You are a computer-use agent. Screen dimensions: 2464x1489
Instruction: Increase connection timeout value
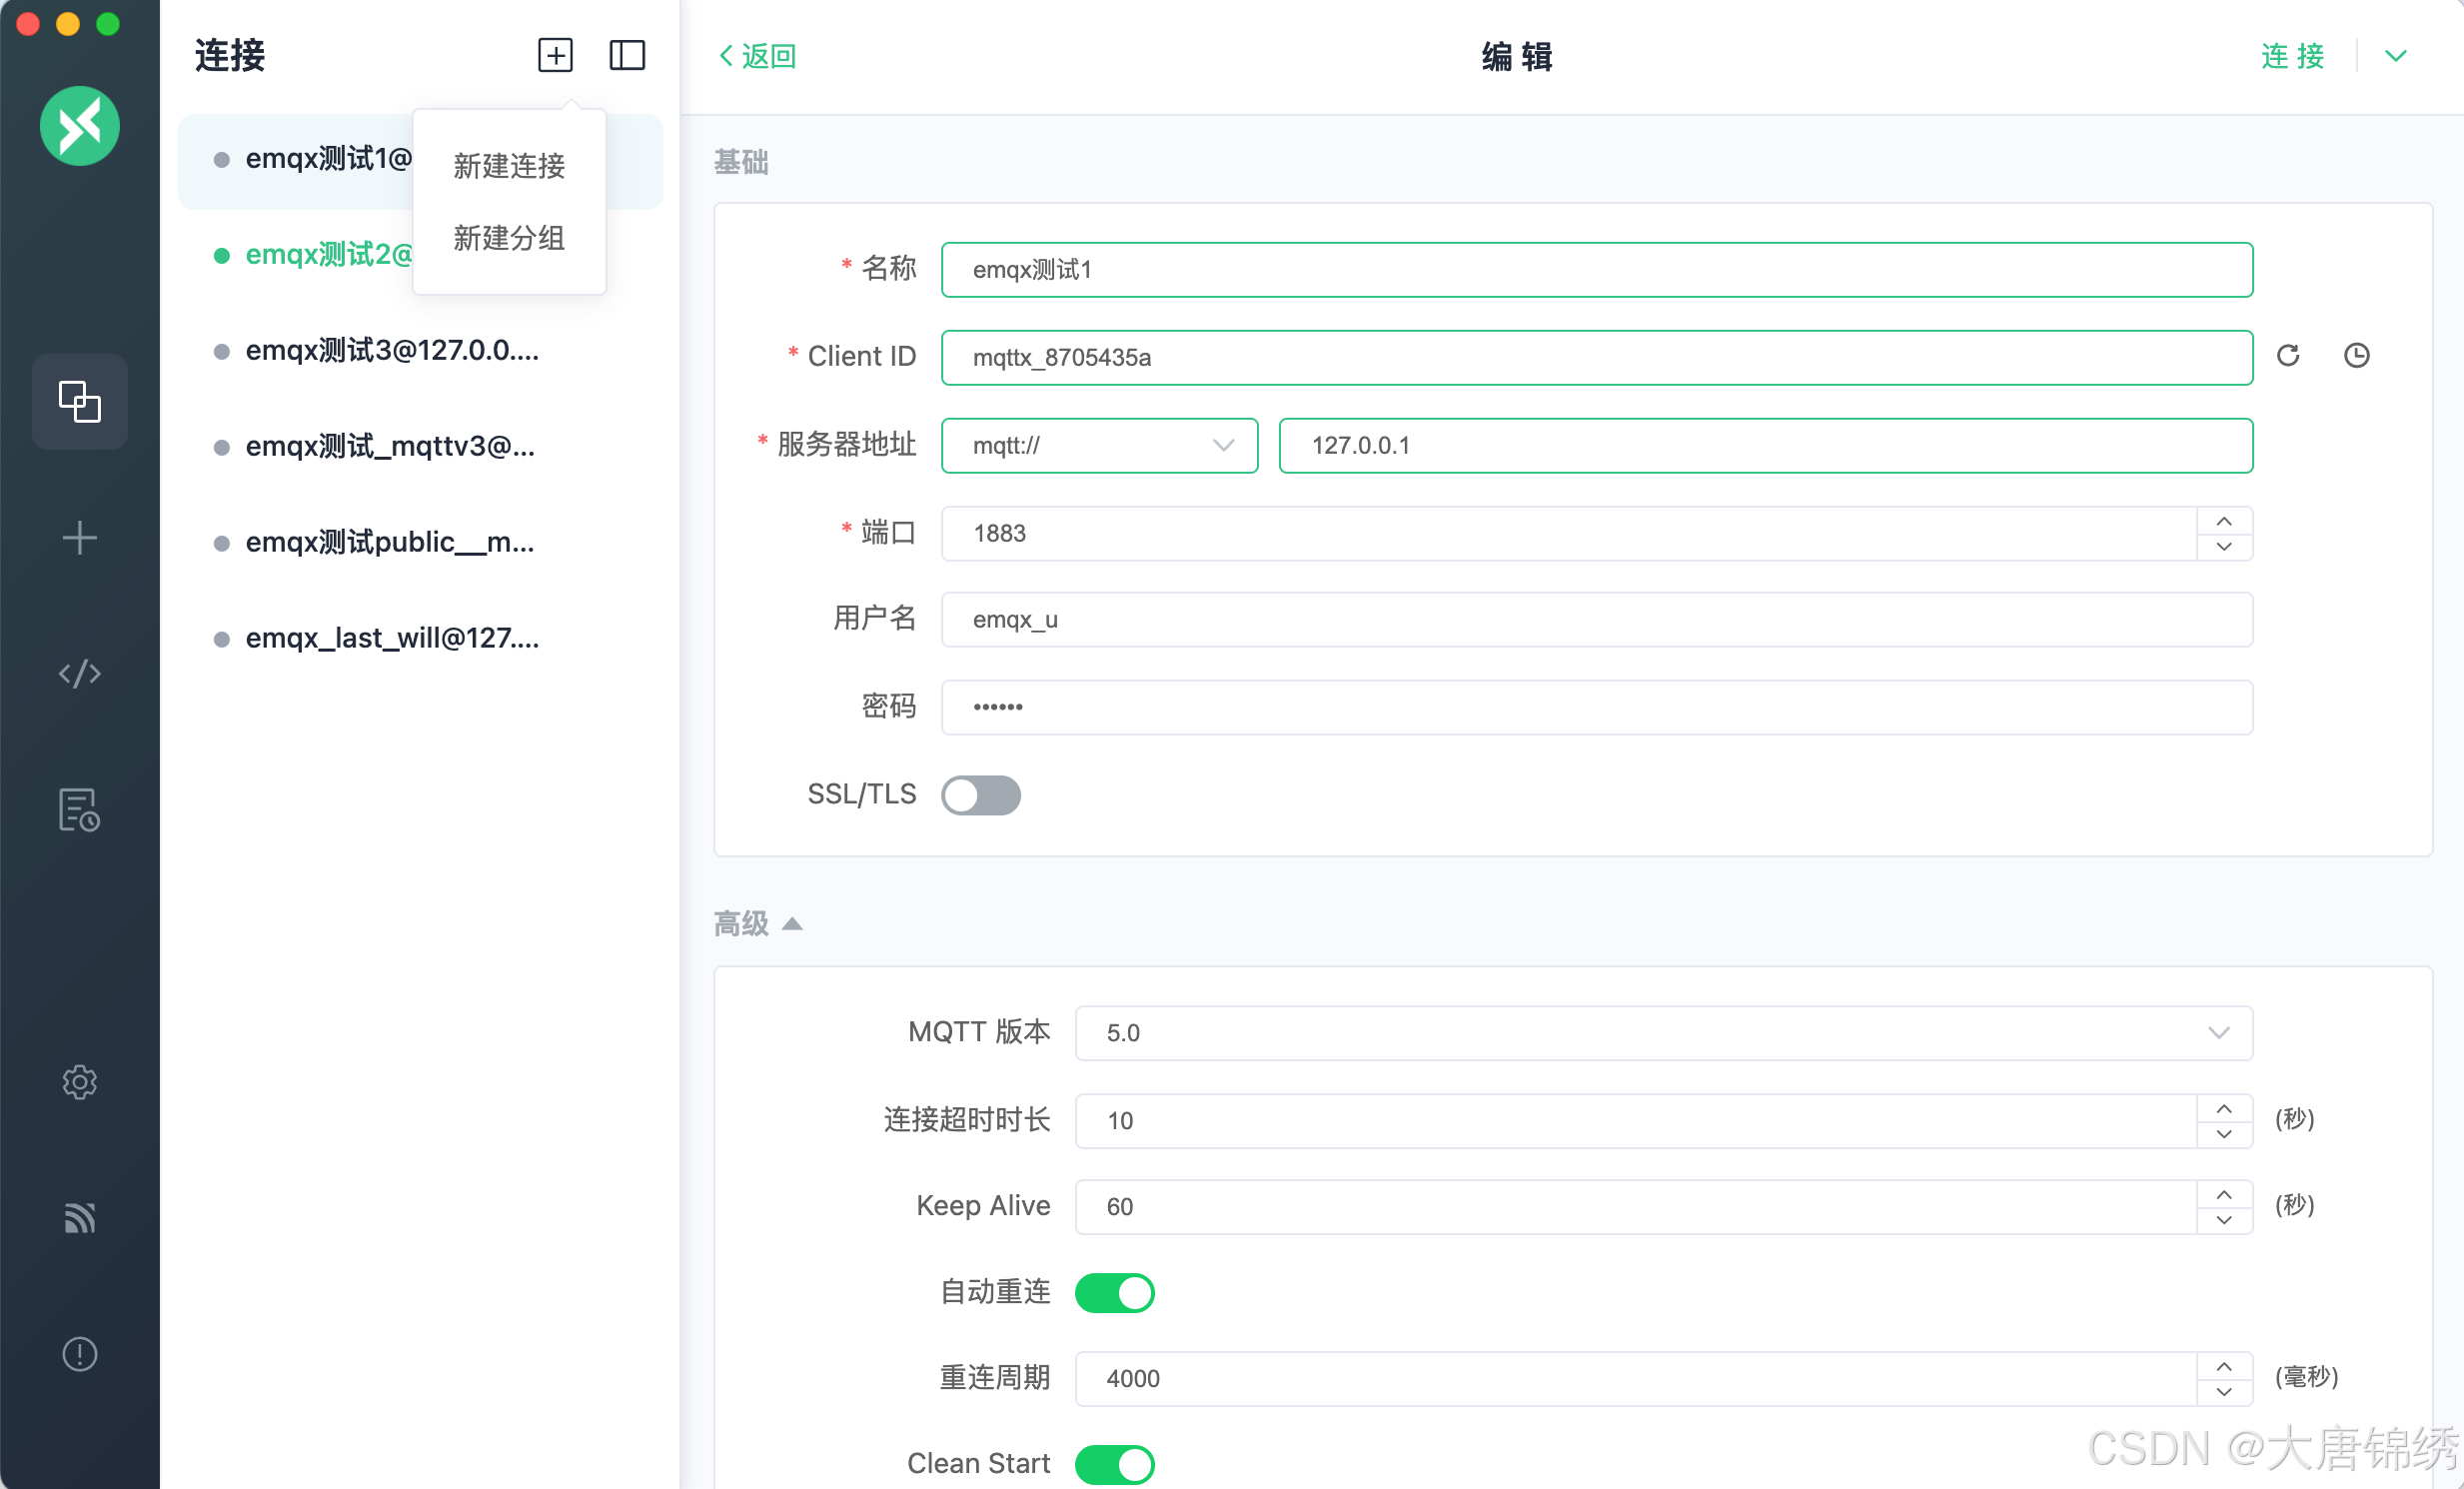(x=2224, y=1108)
